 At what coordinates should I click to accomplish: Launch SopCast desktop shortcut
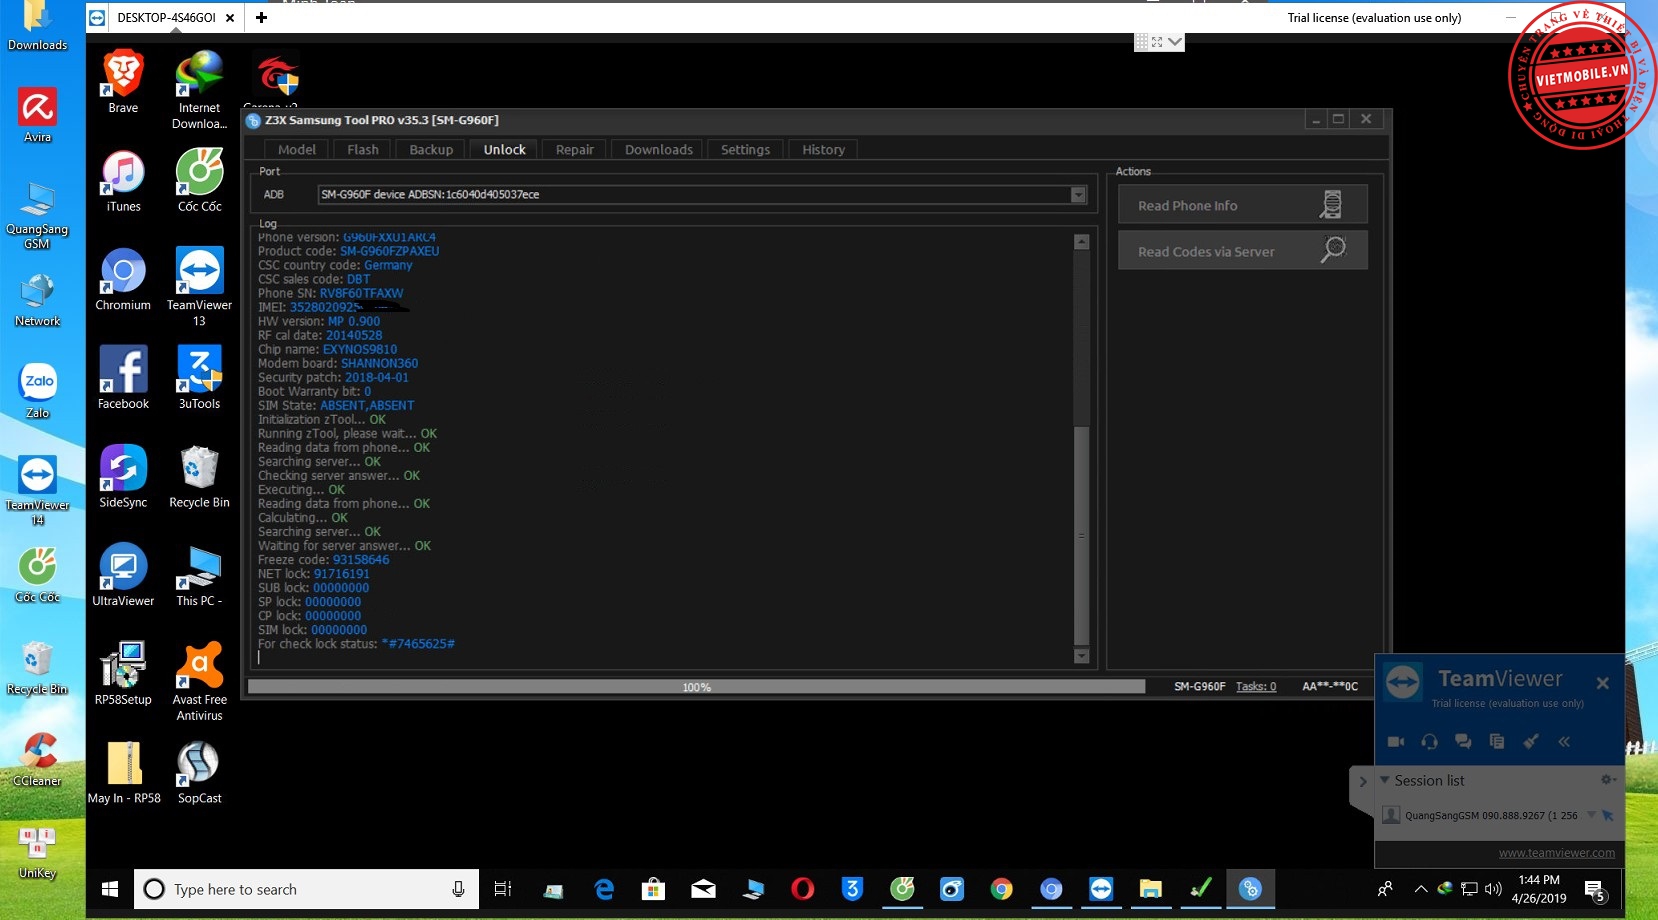(199, 773)
